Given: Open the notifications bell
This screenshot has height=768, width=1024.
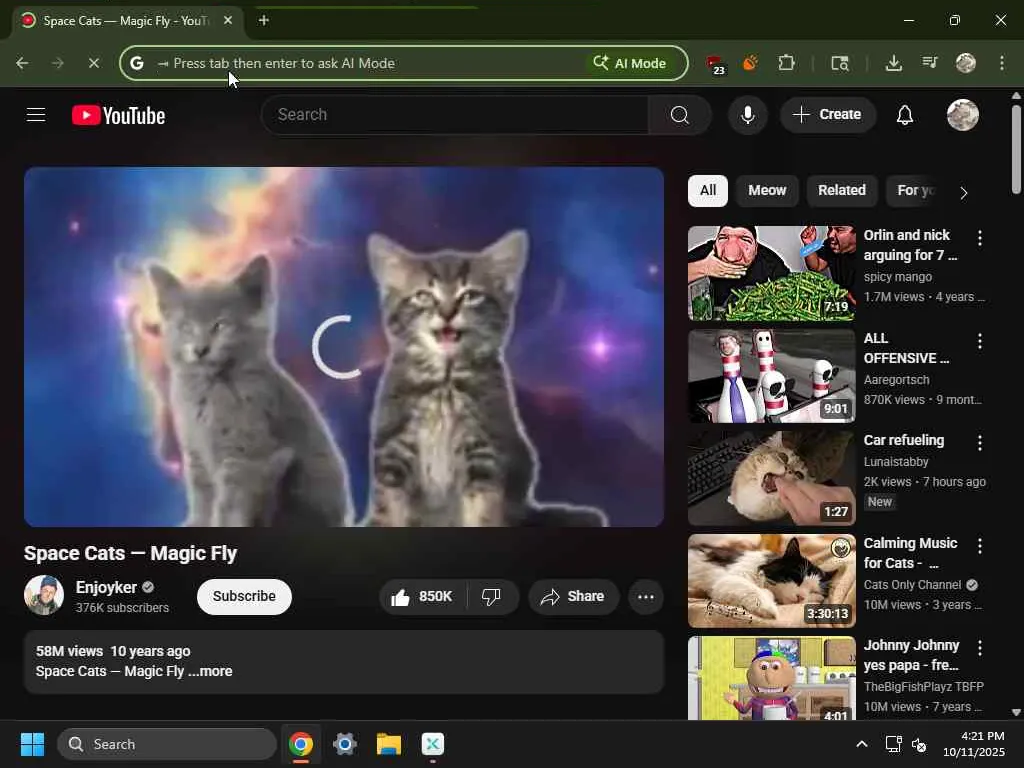Looking at the screenshot, I should pyautogui.click(x=904, y=115).
